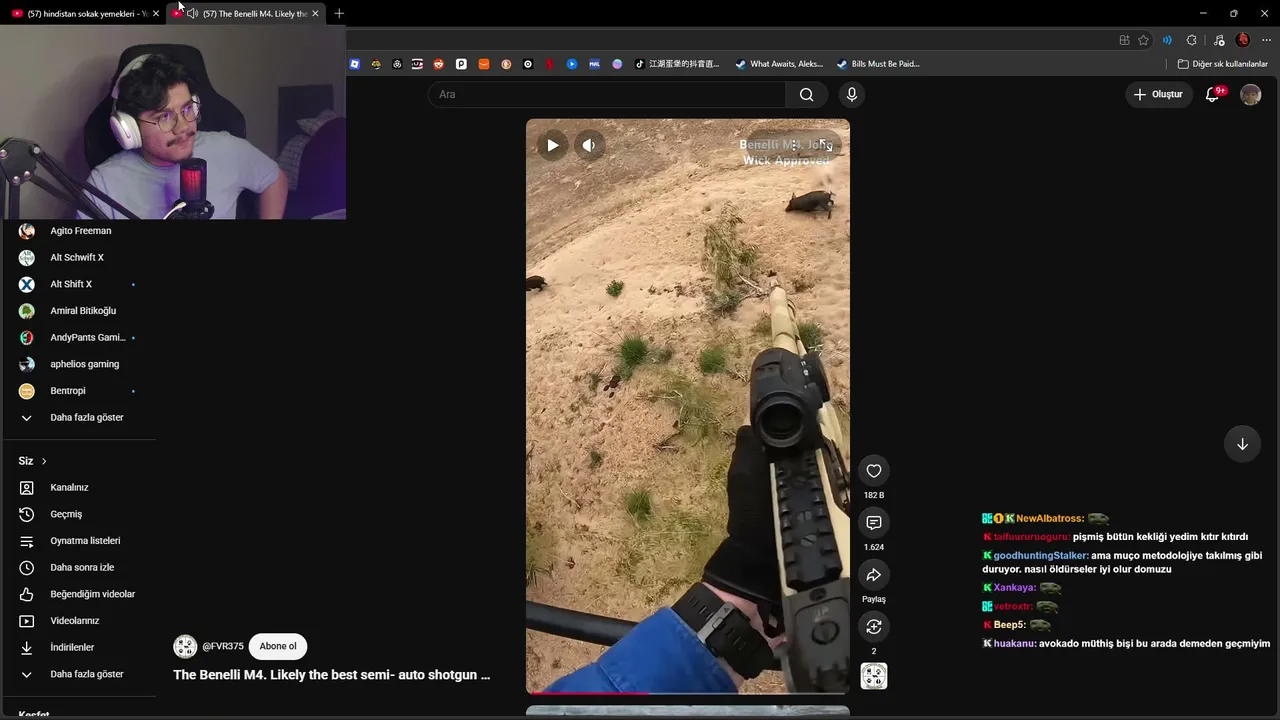Play the Benelli M4 short video
1280x720 pixels.
tap(552, 145)
